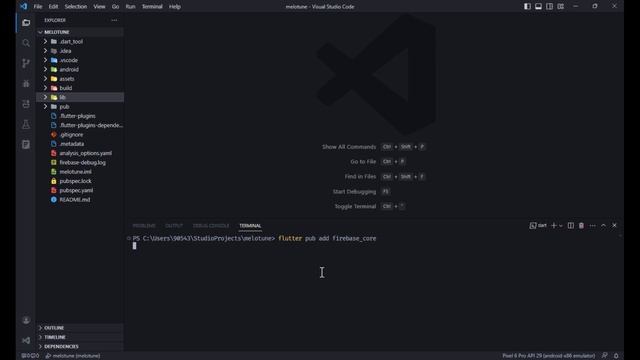The image size is (640, 360).
Task: Open the View menu
Action: tap(99, 7)
